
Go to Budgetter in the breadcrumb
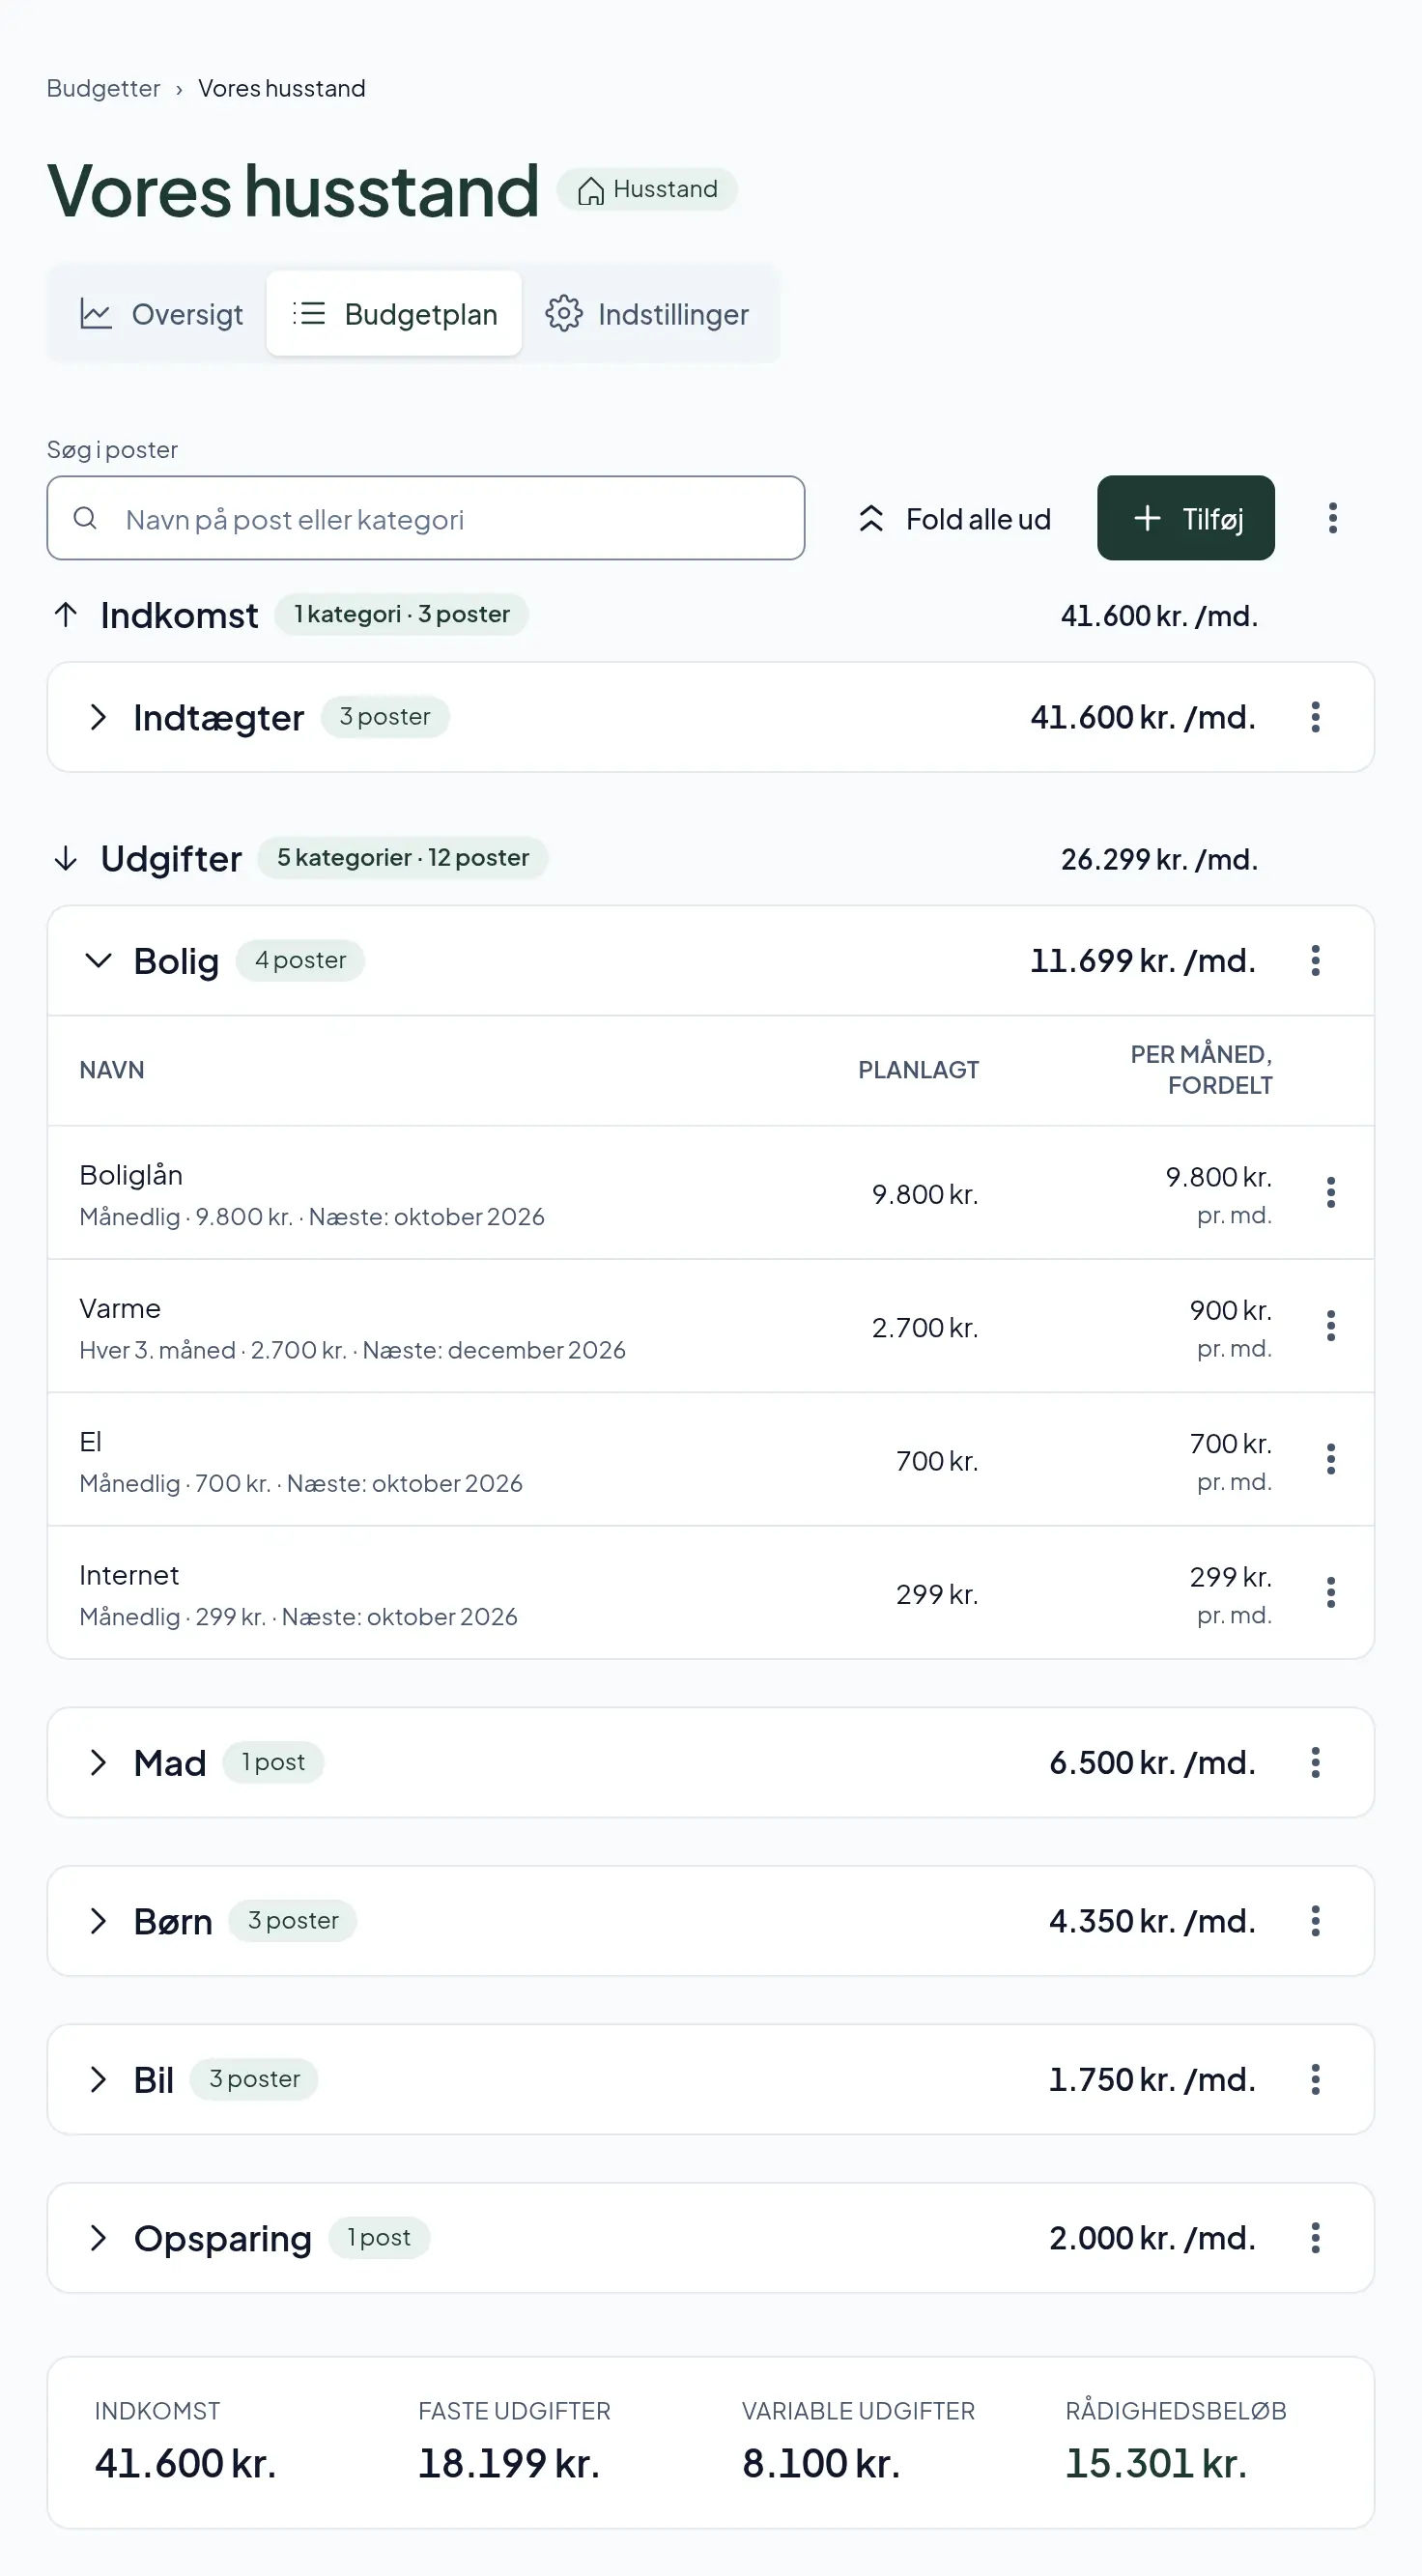(103, 88)
